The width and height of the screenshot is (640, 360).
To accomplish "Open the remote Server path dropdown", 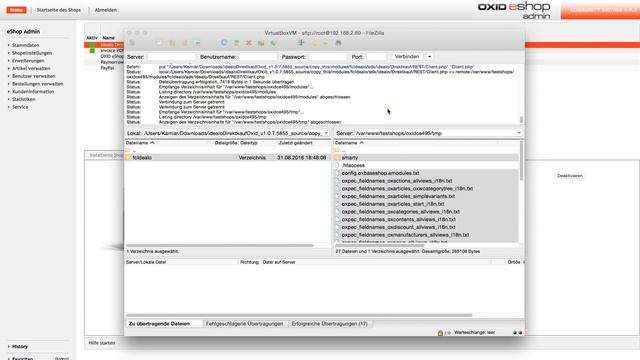I will (x=518, y=133).
